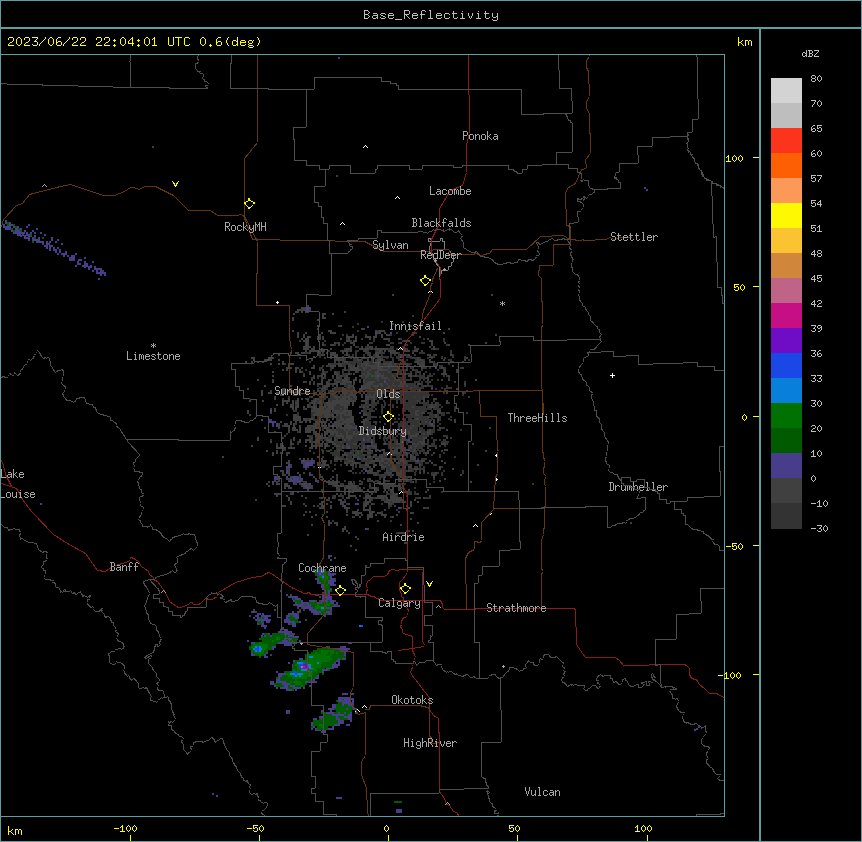
Task: Select the Stettler city label
Action: 634,237
